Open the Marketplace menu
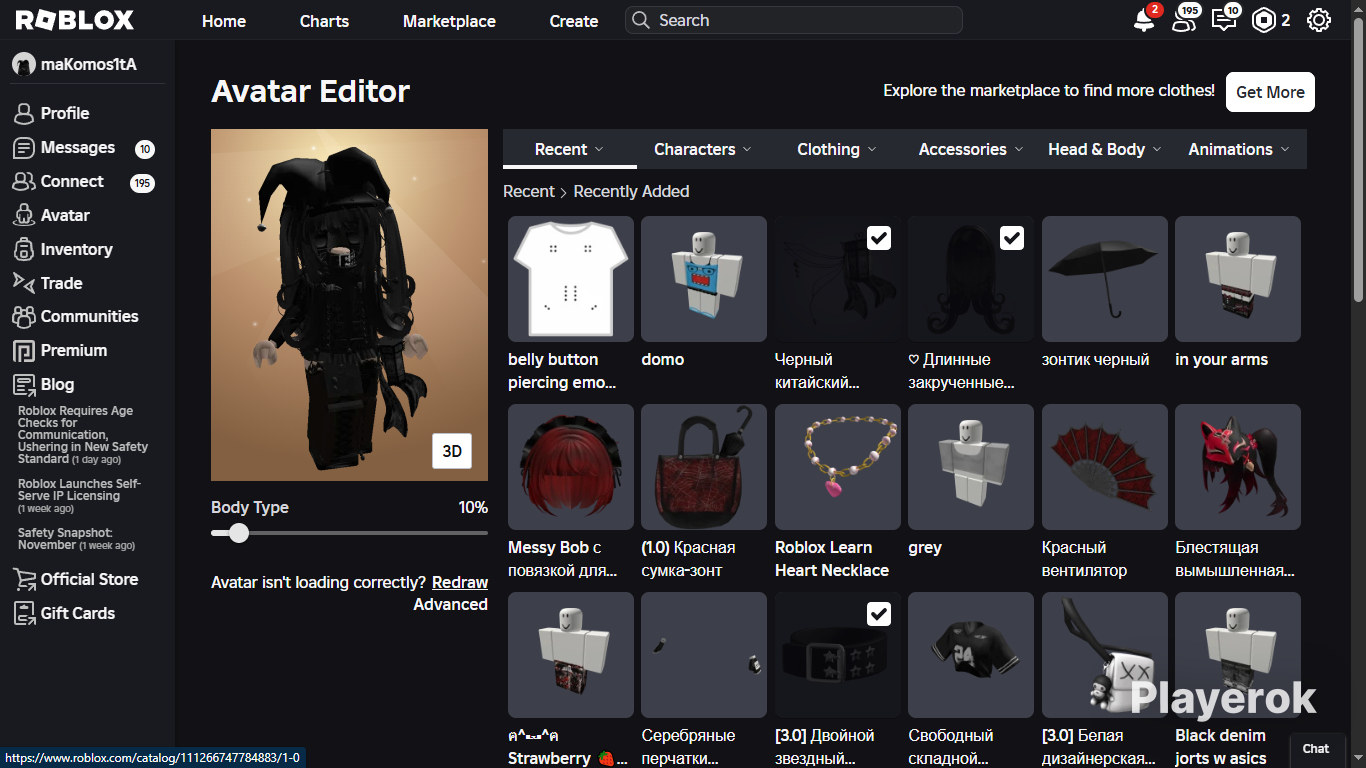Screen dimensions: 1366x768 click(449, 21)
